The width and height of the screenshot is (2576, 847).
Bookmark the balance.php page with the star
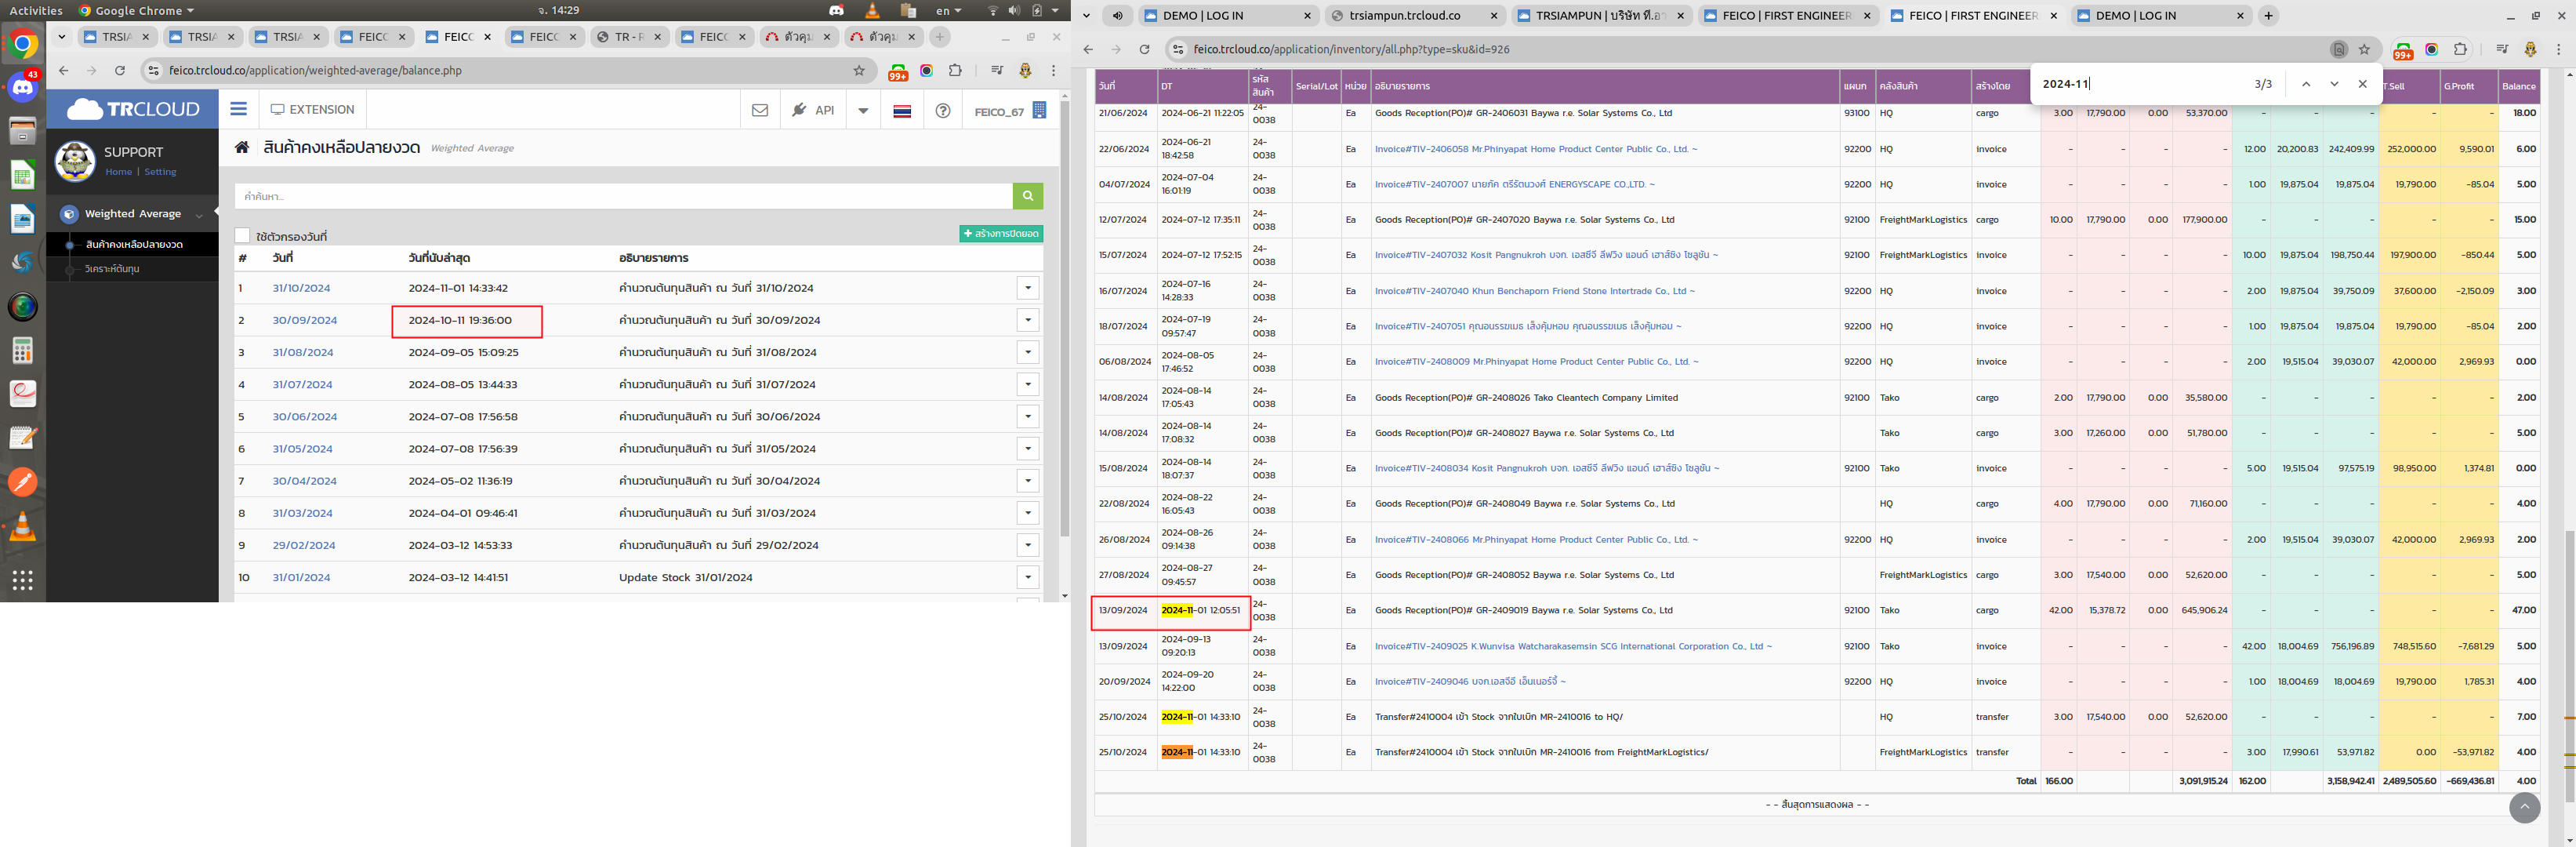click(x=859, y=71)
